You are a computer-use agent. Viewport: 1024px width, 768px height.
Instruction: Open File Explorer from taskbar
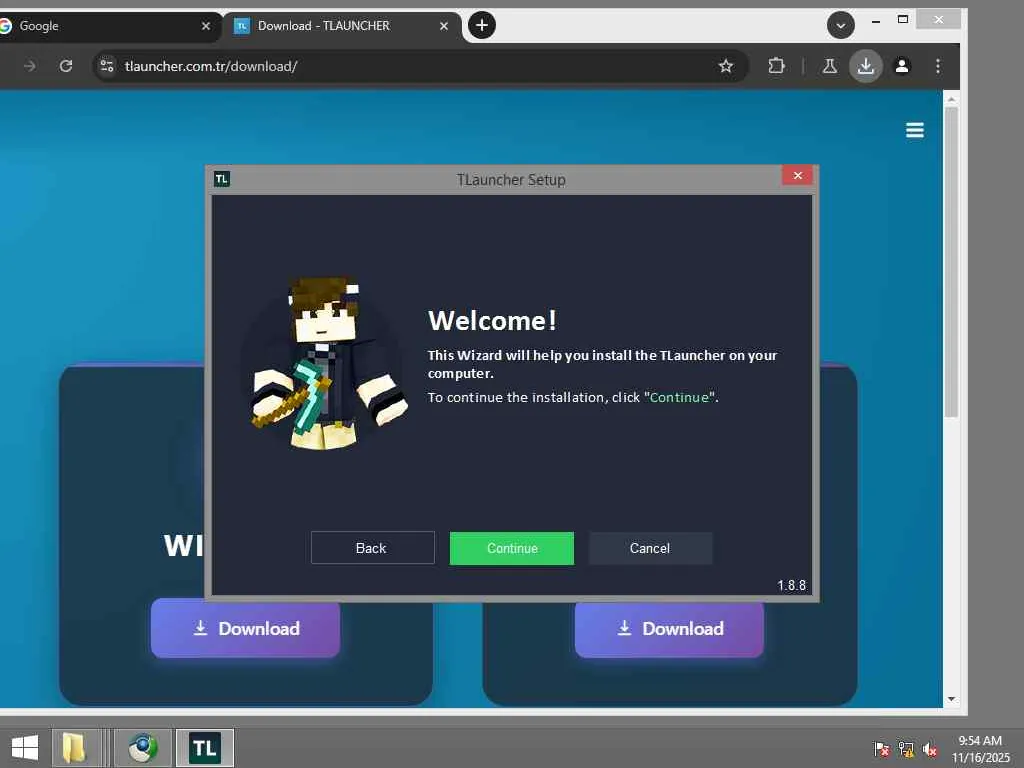[x=74, y=748]
